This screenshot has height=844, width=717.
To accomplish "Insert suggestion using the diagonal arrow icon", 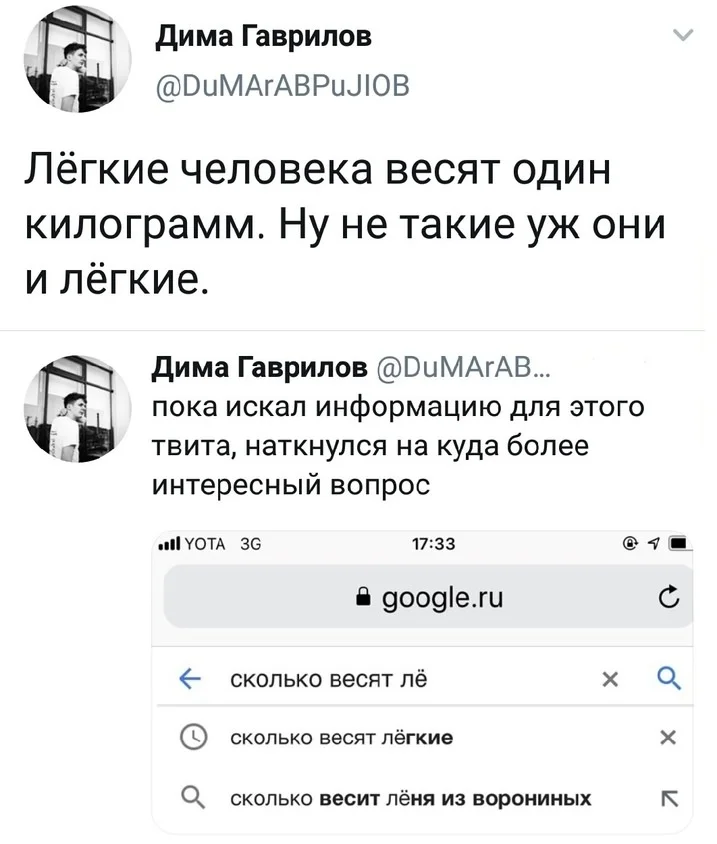I will [x=669, y=799].
